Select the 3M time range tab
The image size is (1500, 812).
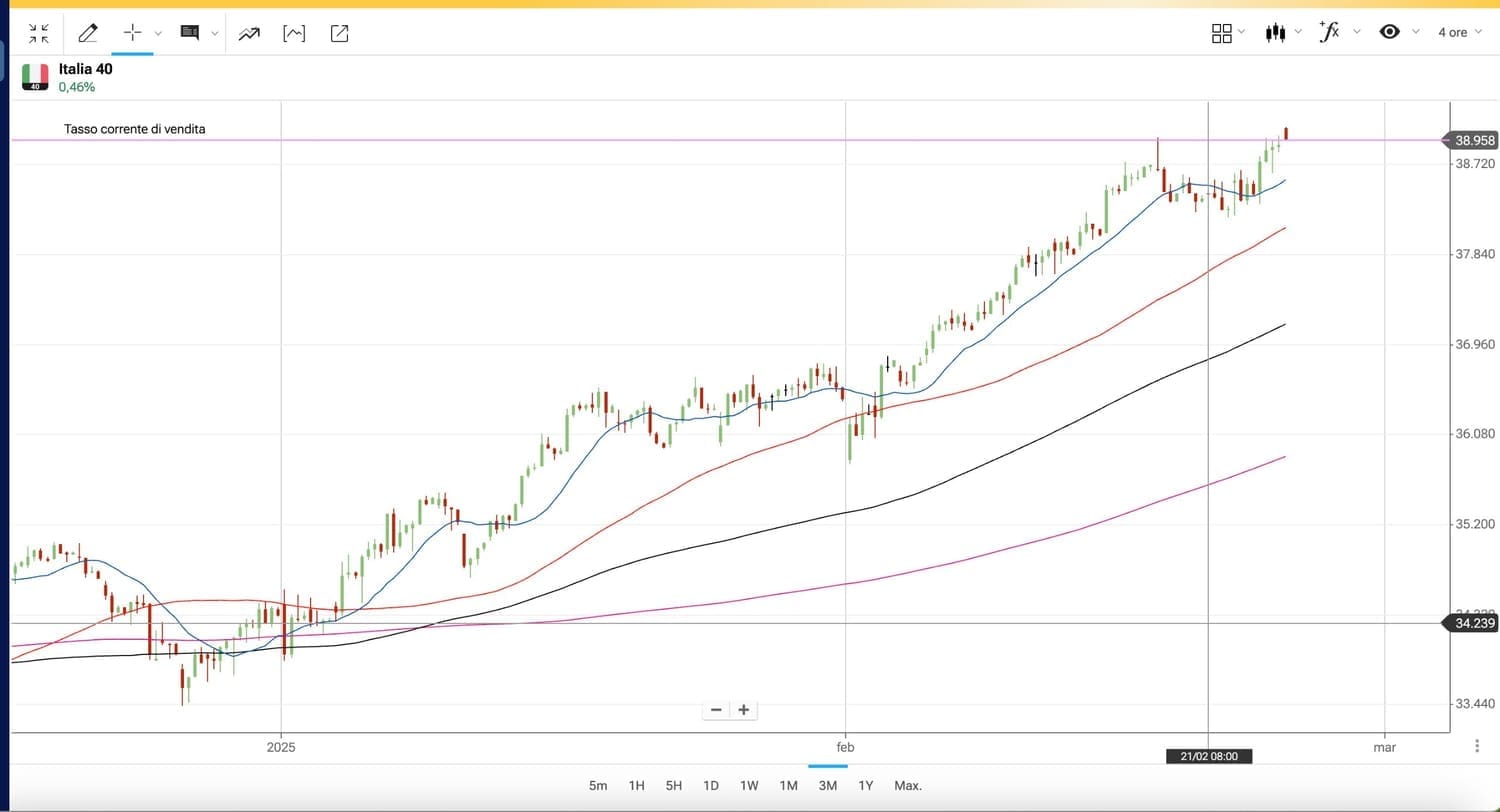click(827, 785)
